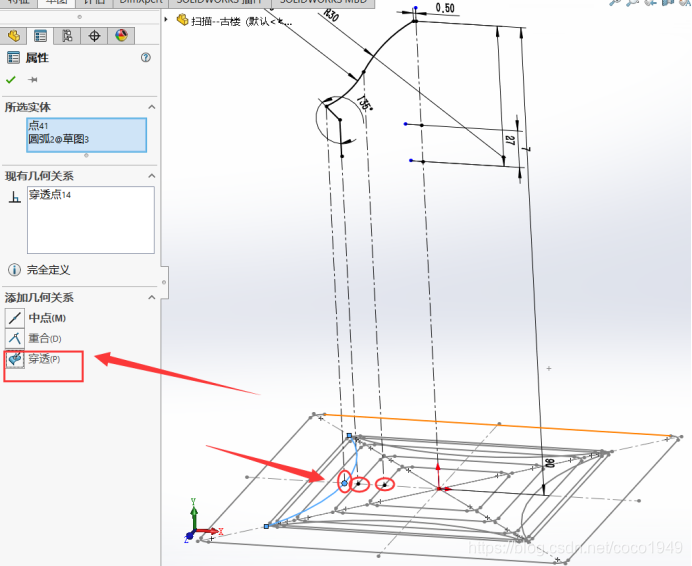Select 点41 in the selected entities list

38,126
